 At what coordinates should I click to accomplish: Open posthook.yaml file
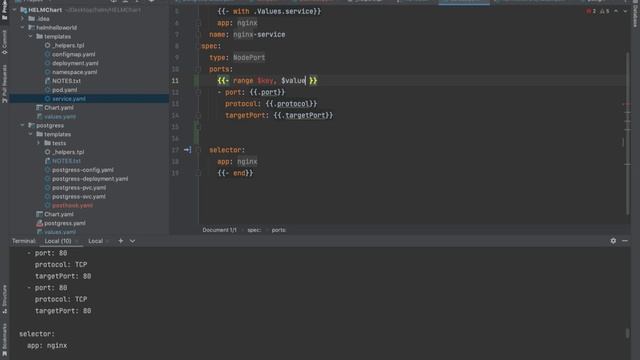72,205
